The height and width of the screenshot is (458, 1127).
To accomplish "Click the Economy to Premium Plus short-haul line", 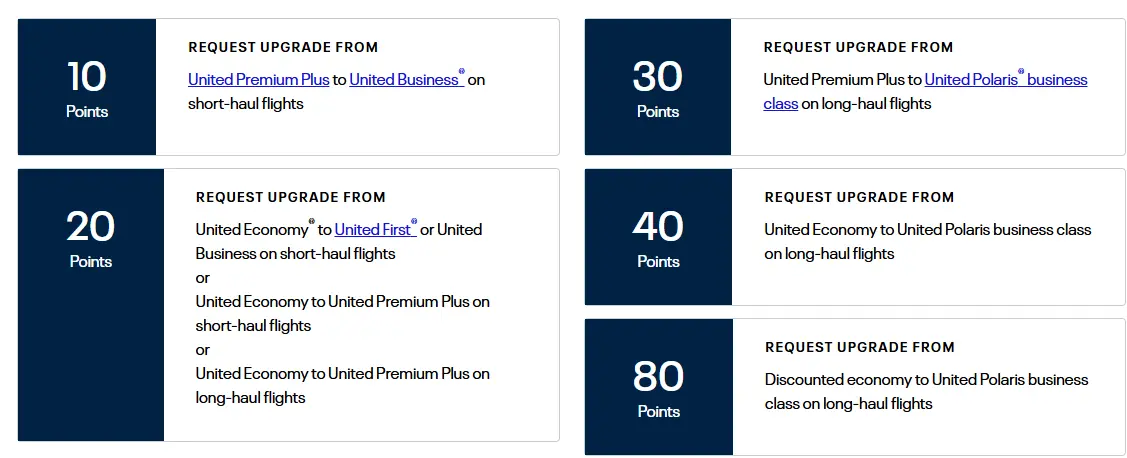I will click(x=342, y=313).
